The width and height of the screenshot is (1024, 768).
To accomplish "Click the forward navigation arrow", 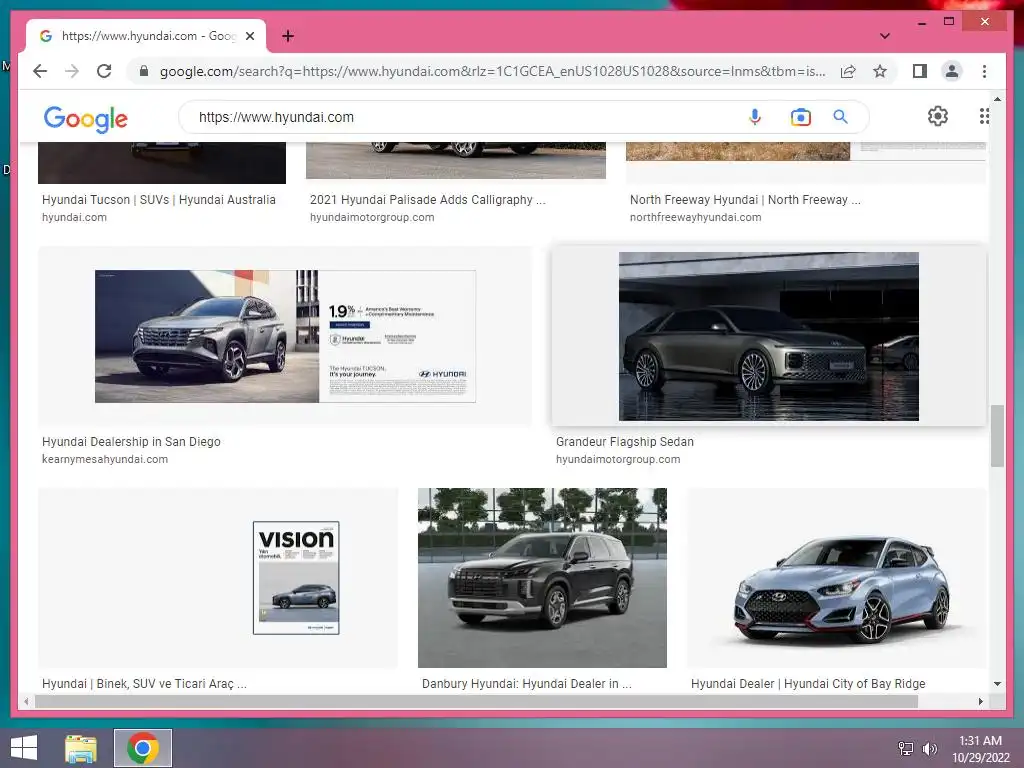I will coord(72,71).
